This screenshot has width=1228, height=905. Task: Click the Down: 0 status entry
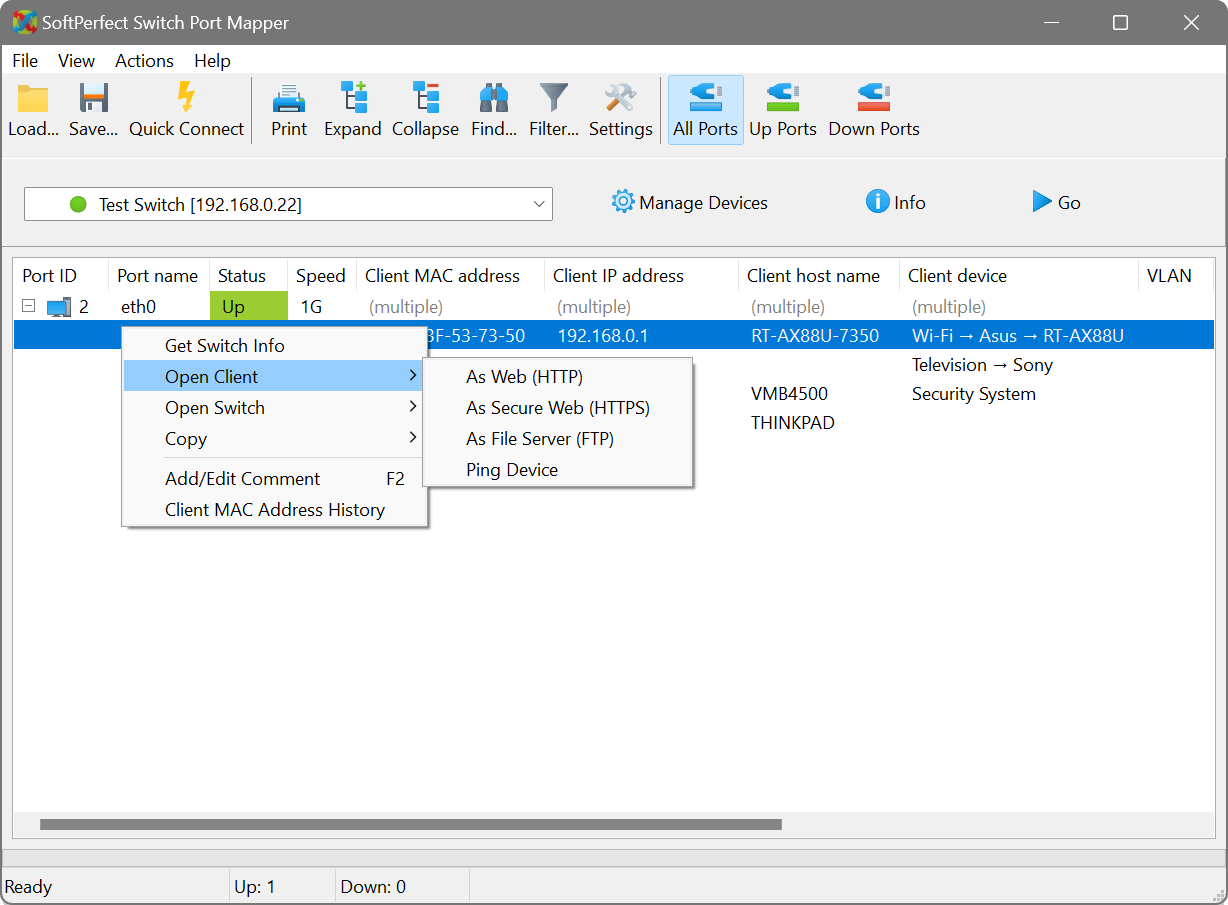point(373,886)
